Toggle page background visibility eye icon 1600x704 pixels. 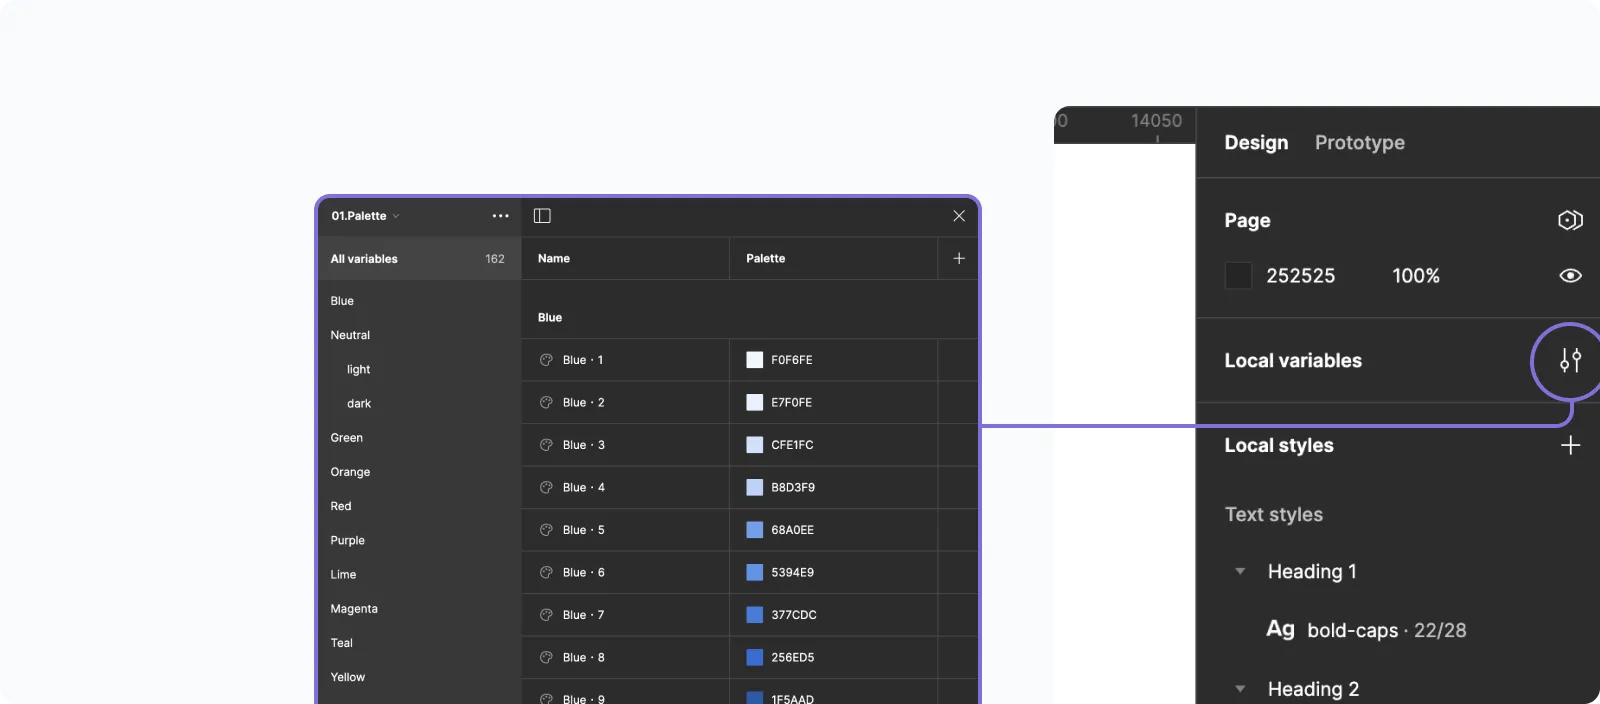pos(1570,275)
